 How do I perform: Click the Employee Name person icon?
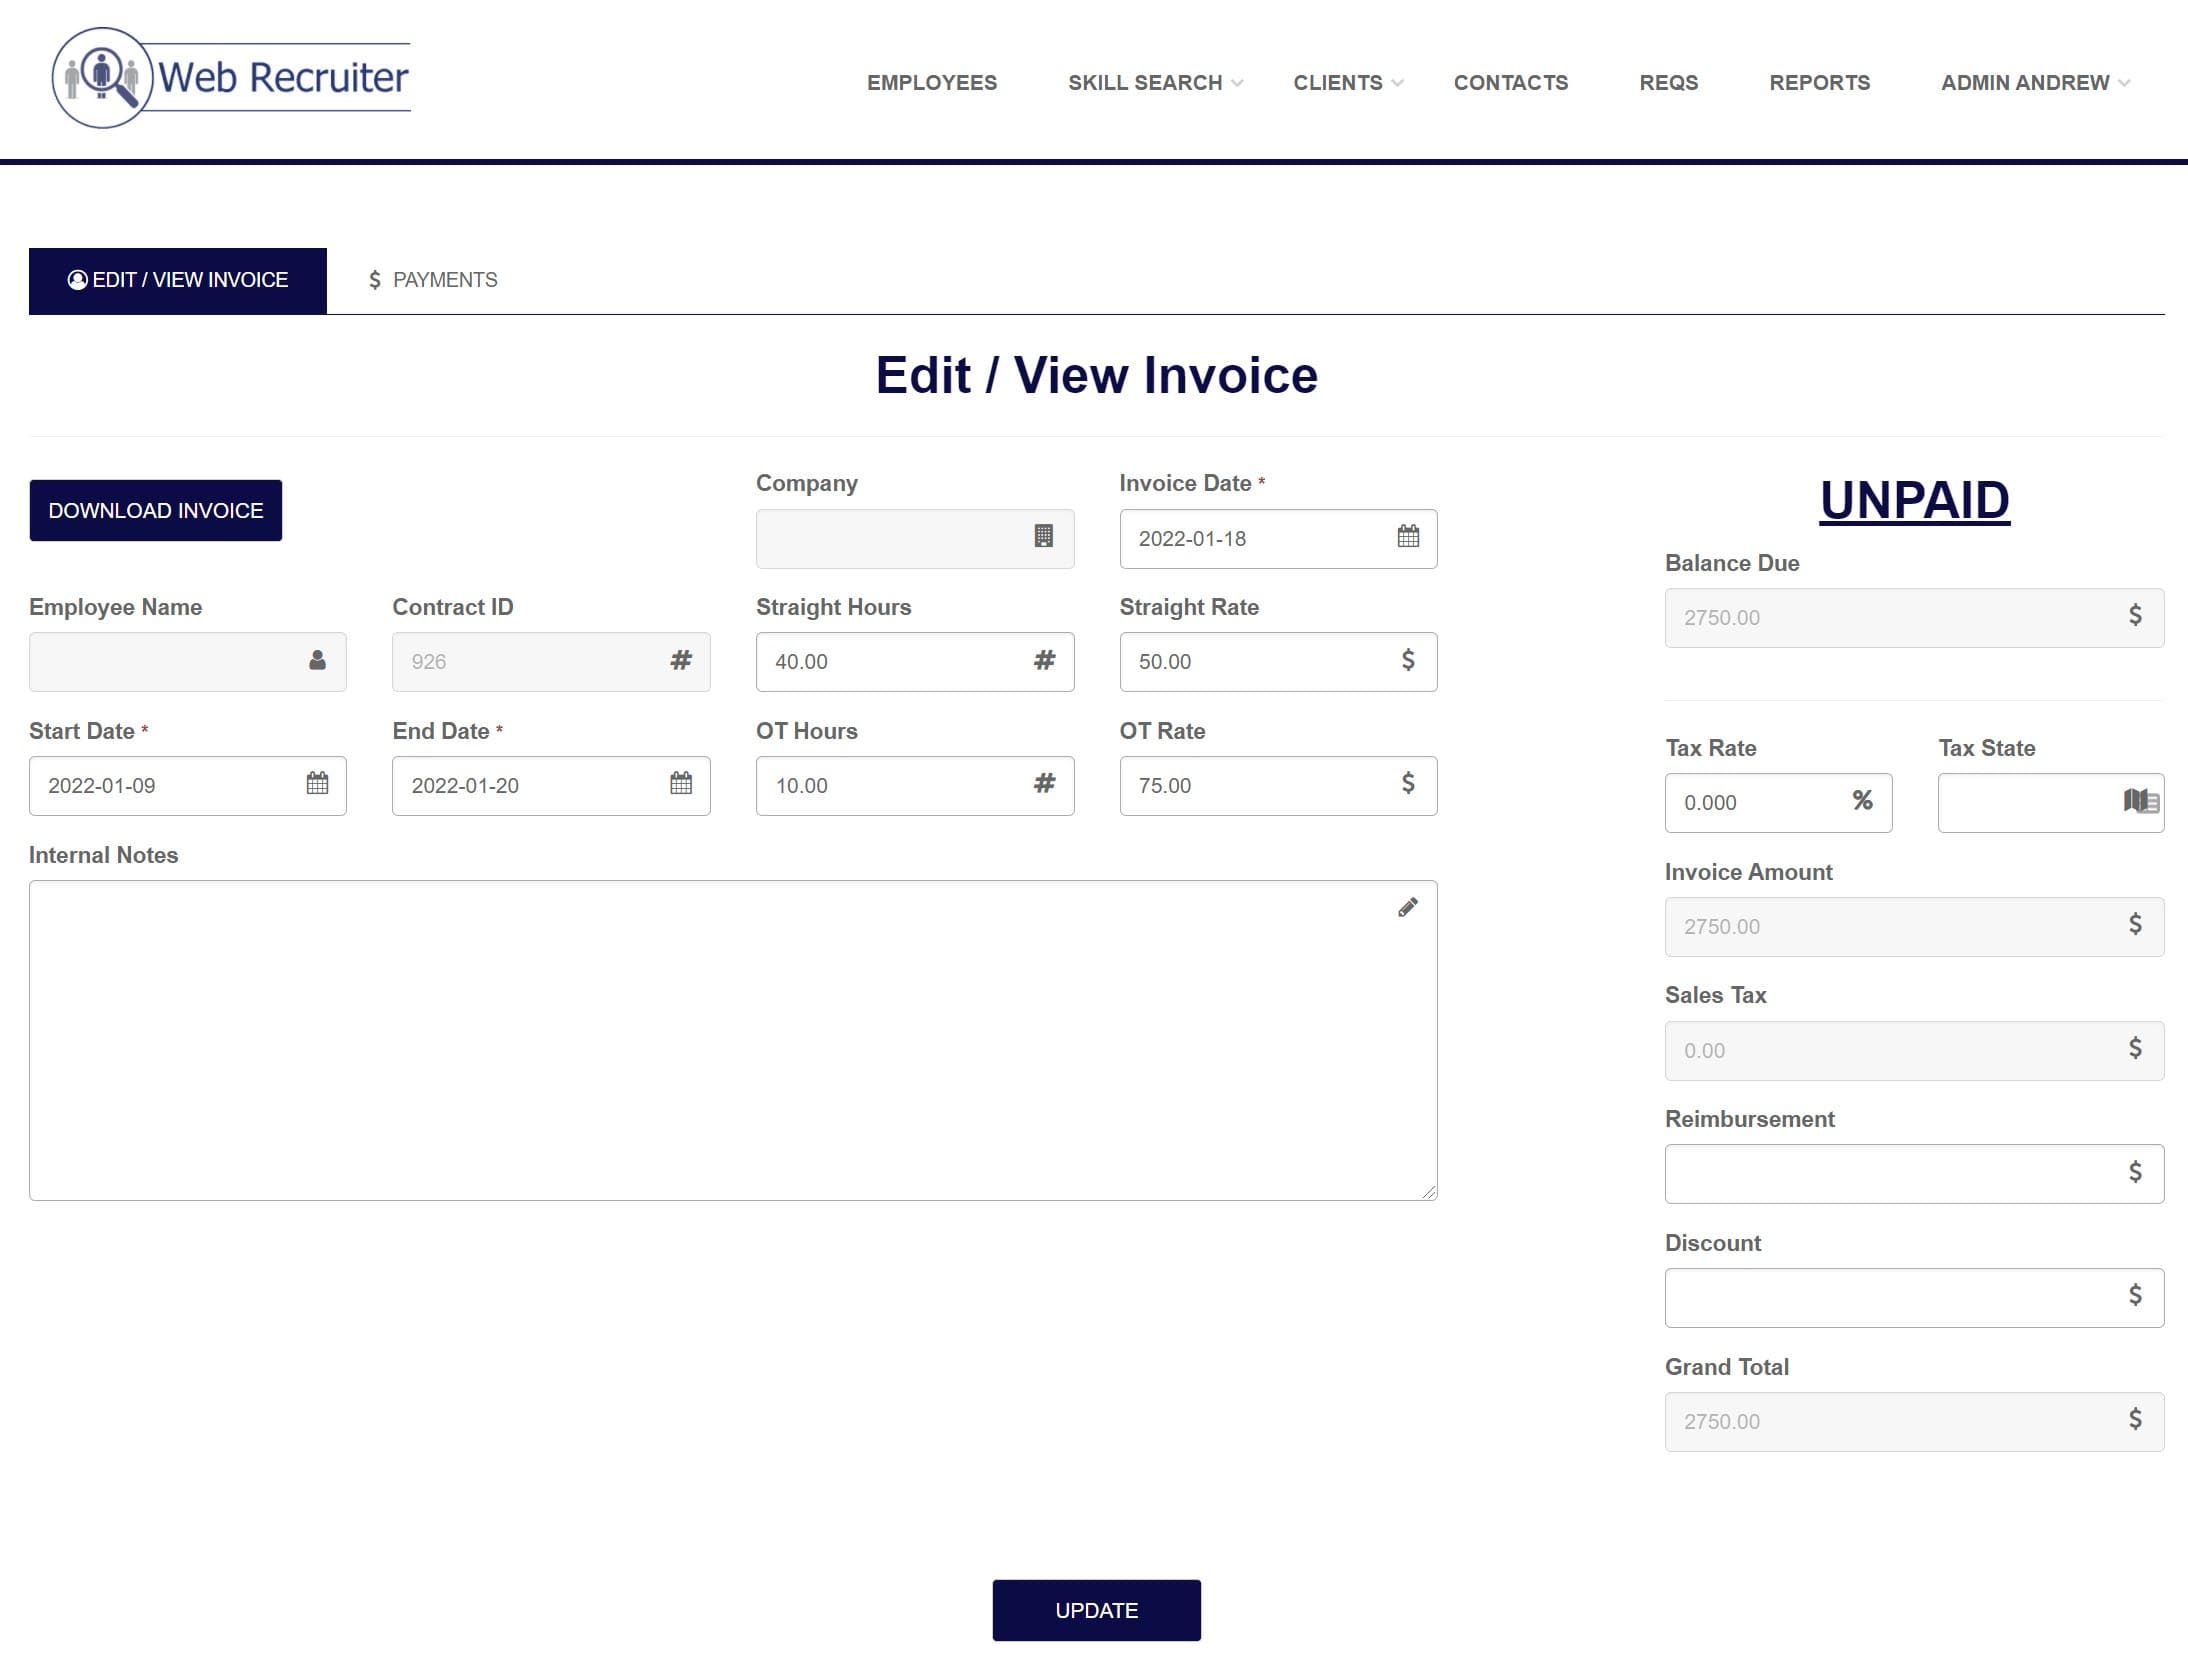[317, 660]
